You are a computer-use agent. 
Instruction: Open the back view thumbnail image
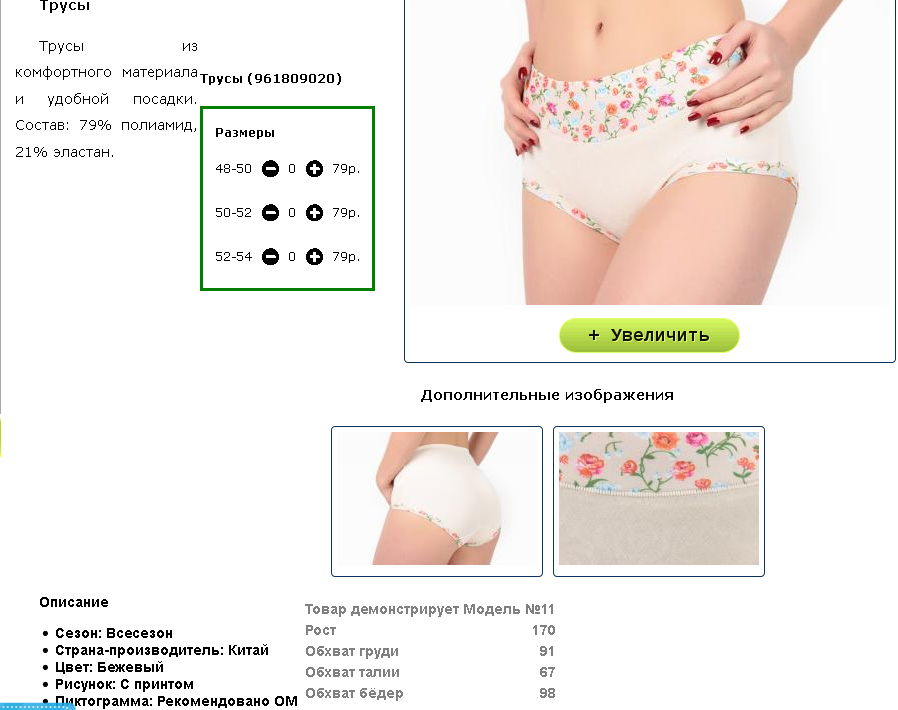(x=437, y=501)
